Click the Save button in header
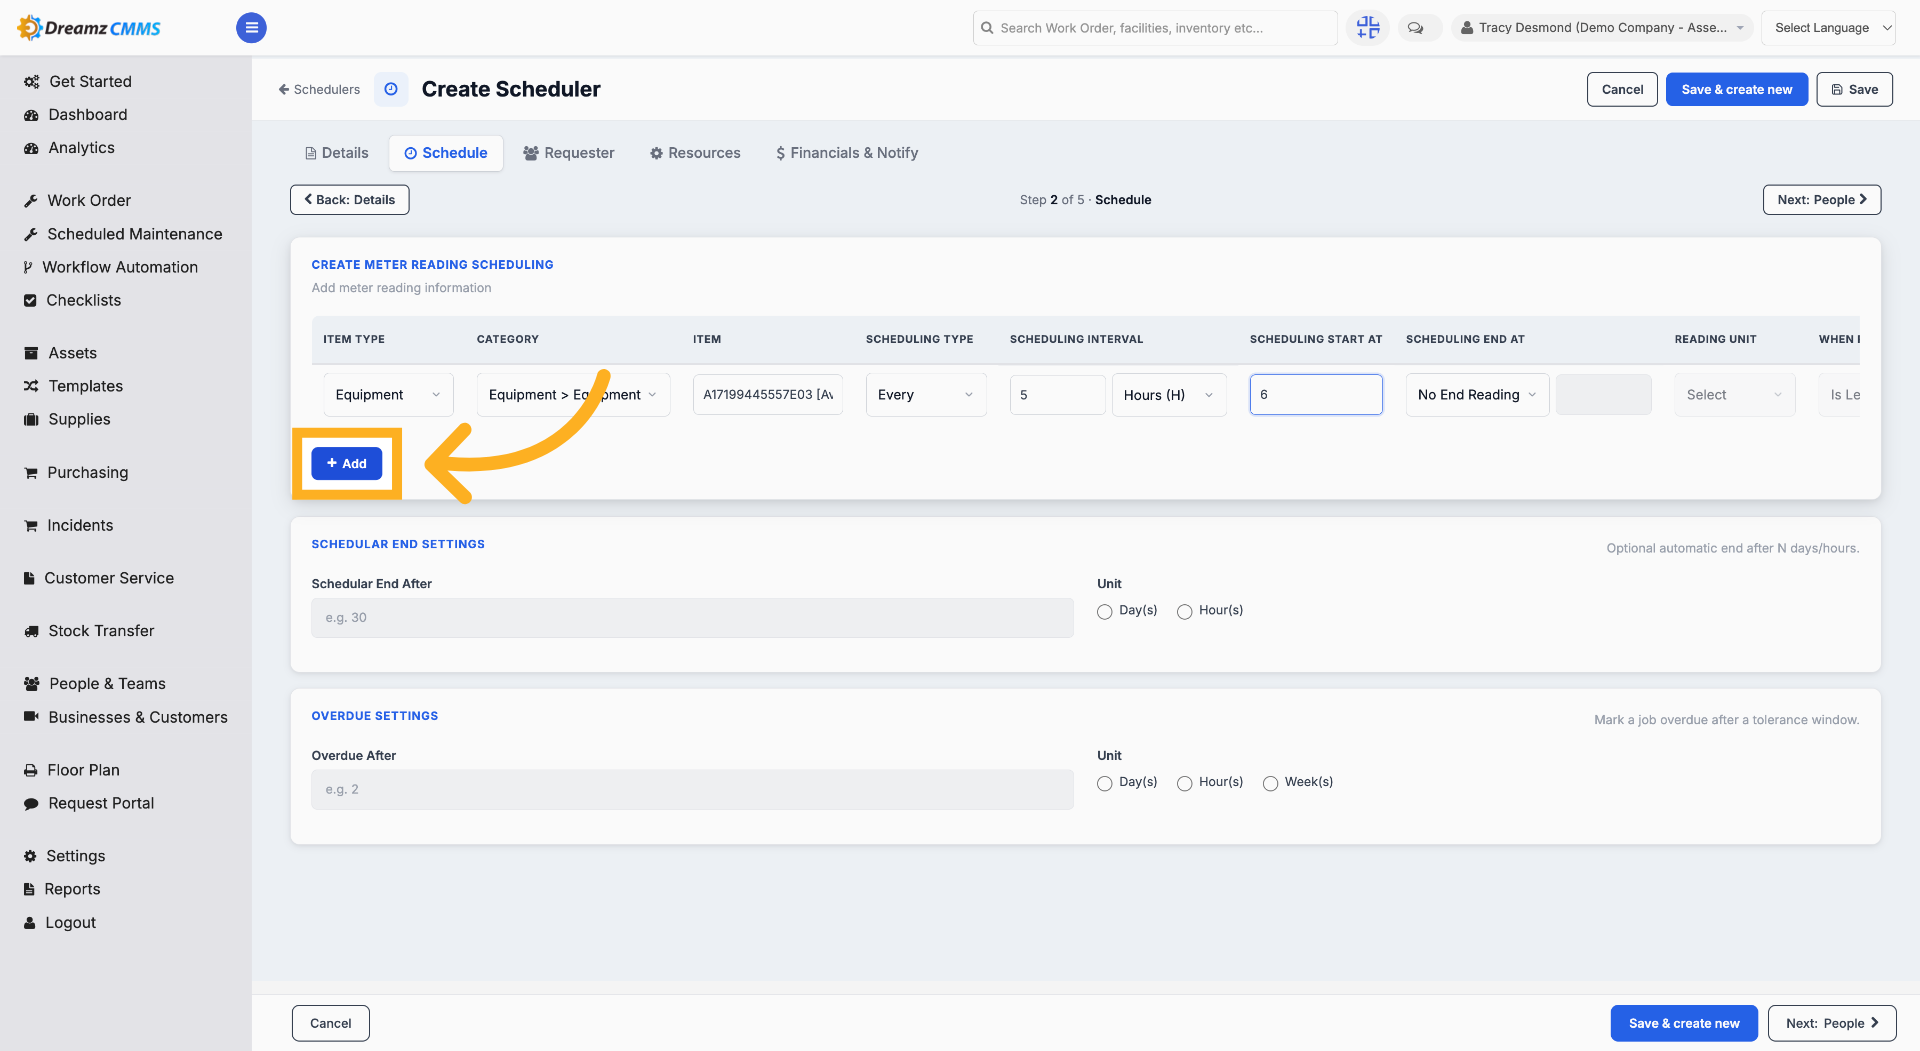1920x1051 pixels. (1855, 89)
